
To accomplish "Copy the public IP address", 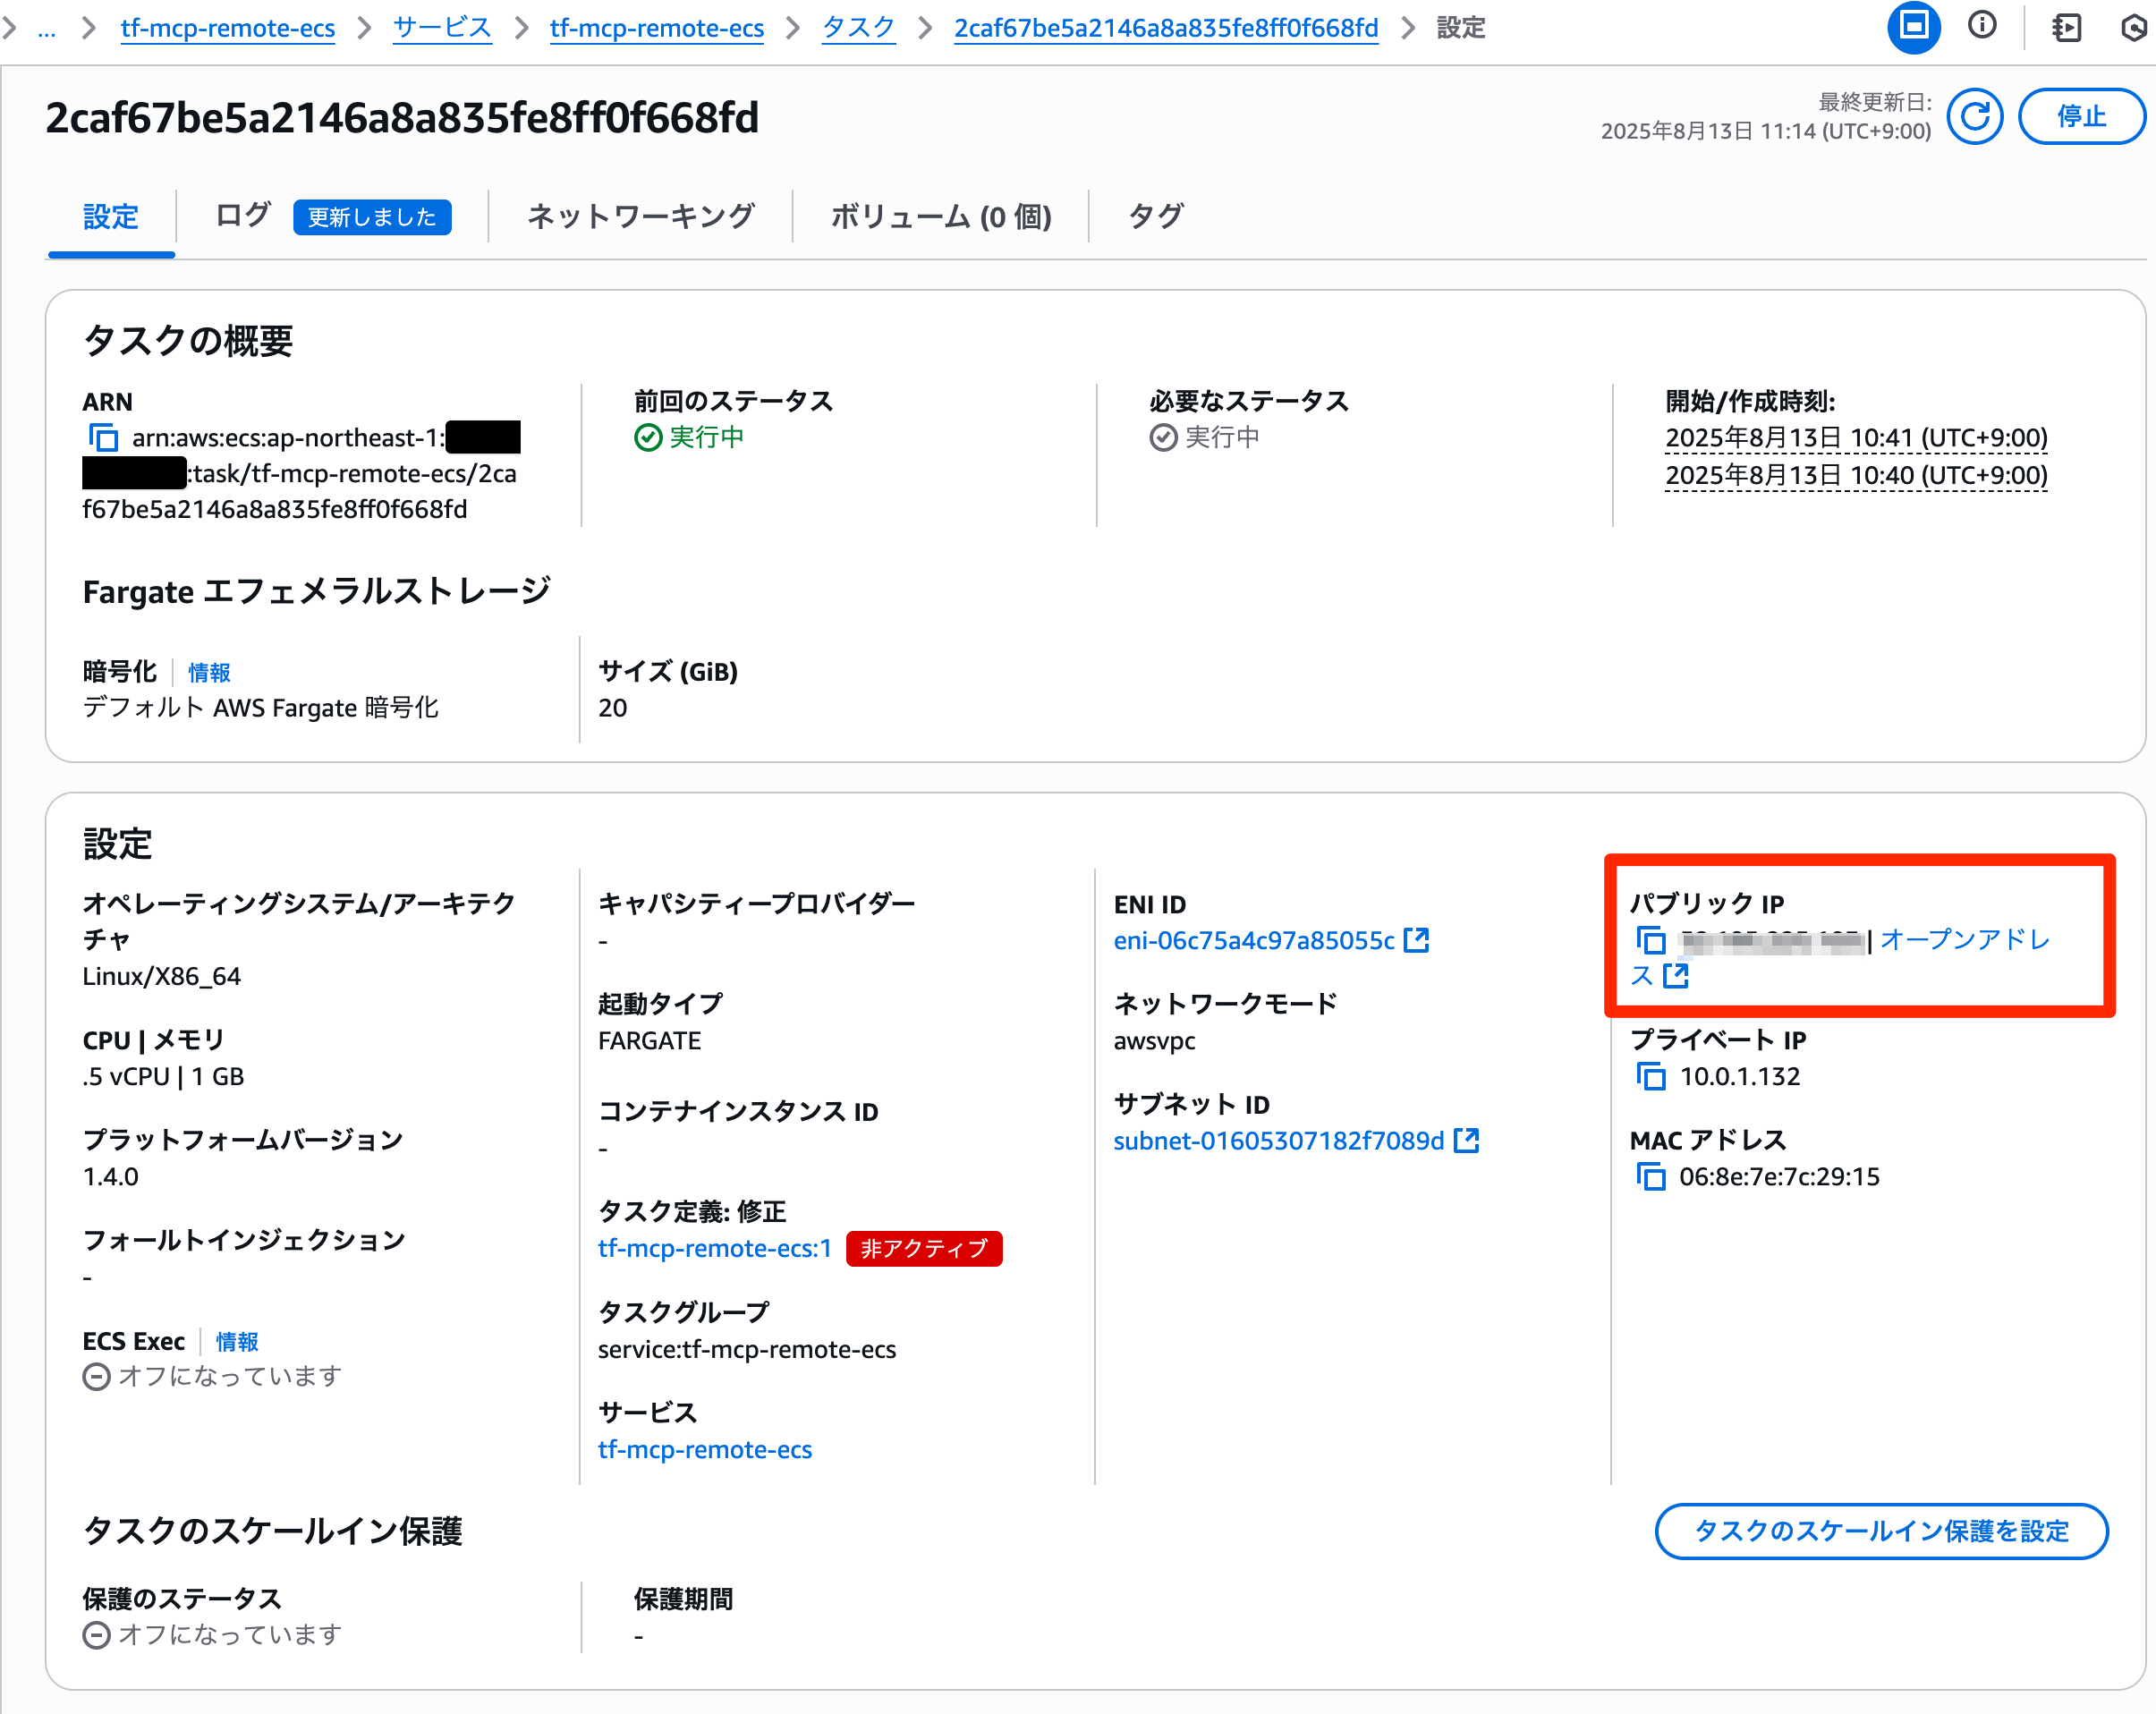I will tap(1651, 940).
